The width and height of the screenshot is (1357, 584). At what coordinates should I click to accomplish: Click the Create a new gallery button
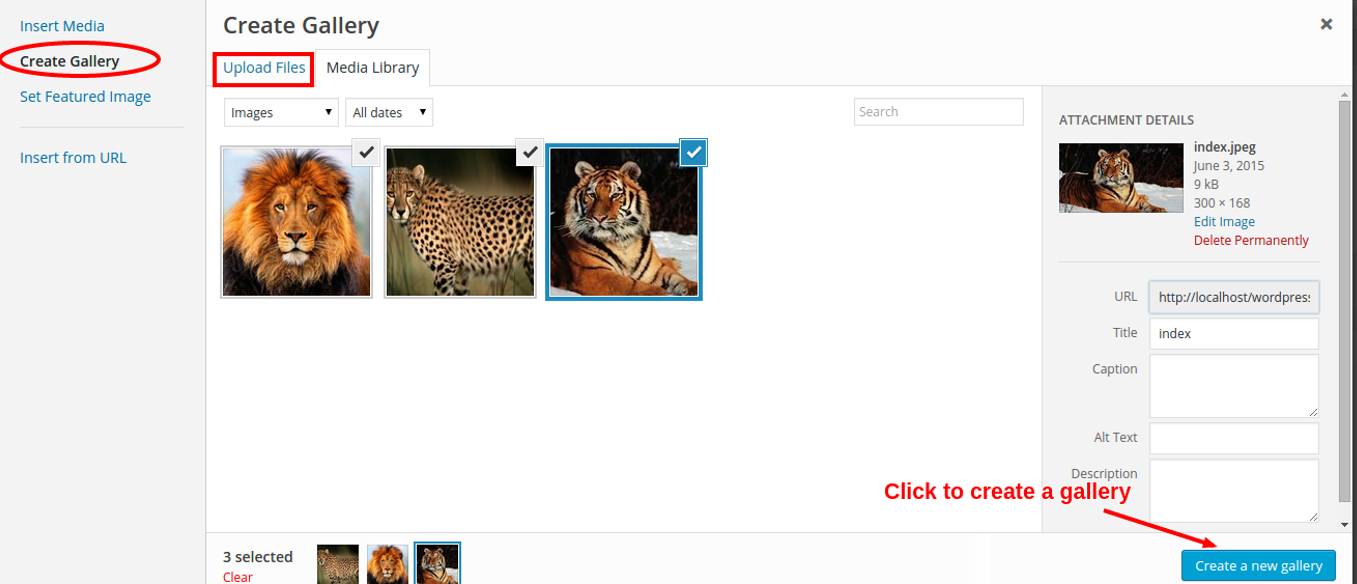[x=1258, y=565]
